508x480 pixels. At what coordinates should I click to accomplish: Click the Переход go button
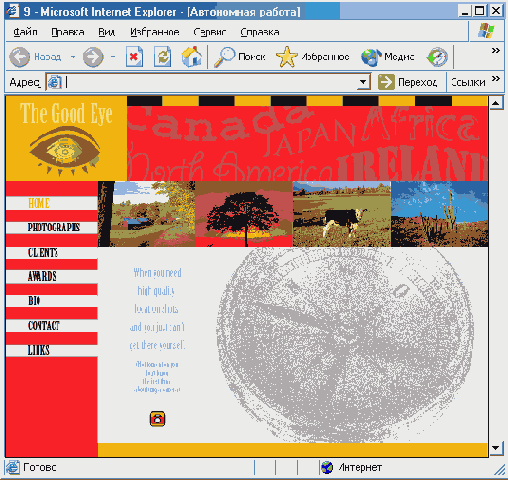pos(408,82)
